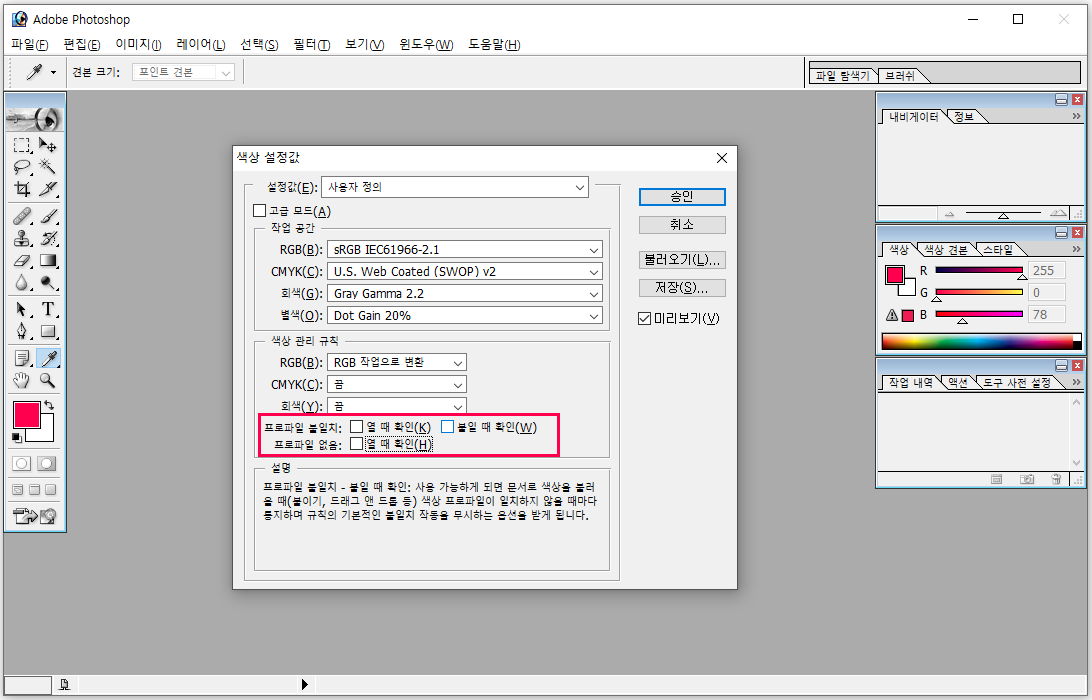The width and height of the screenshot is (1092, 700).
Task: Toggle 고급 모드 checkbox
Action: click(260, 210)
